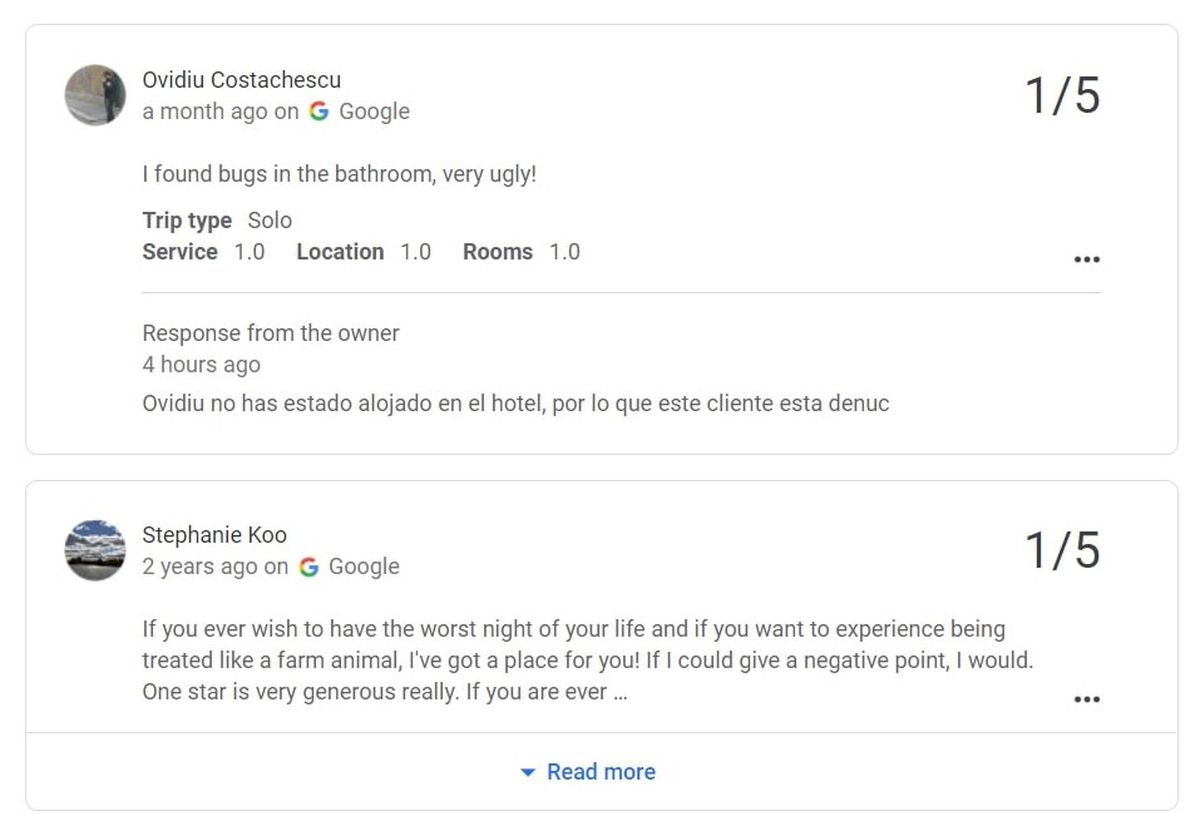Click the Google G icon on Ovidiu's review
Screen dimensions: 1200x826
pos(319,112)
